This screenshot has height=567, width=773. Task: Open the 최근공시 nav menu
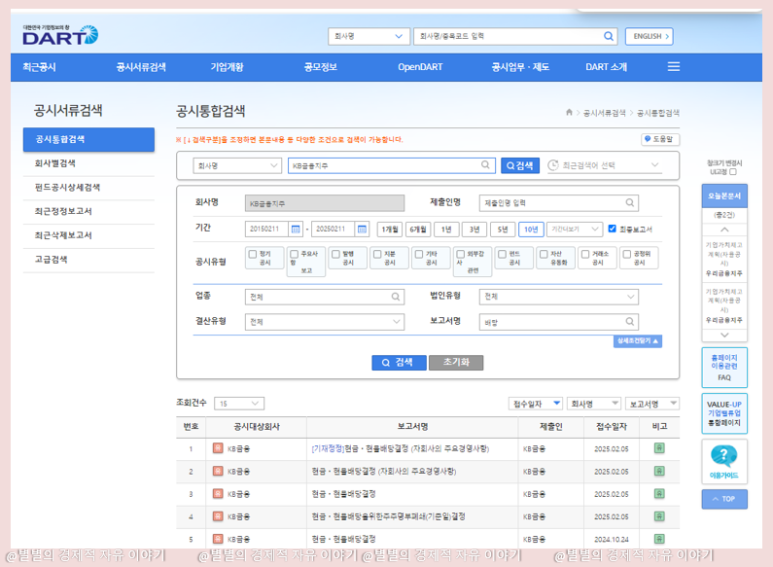pos(39,67)
